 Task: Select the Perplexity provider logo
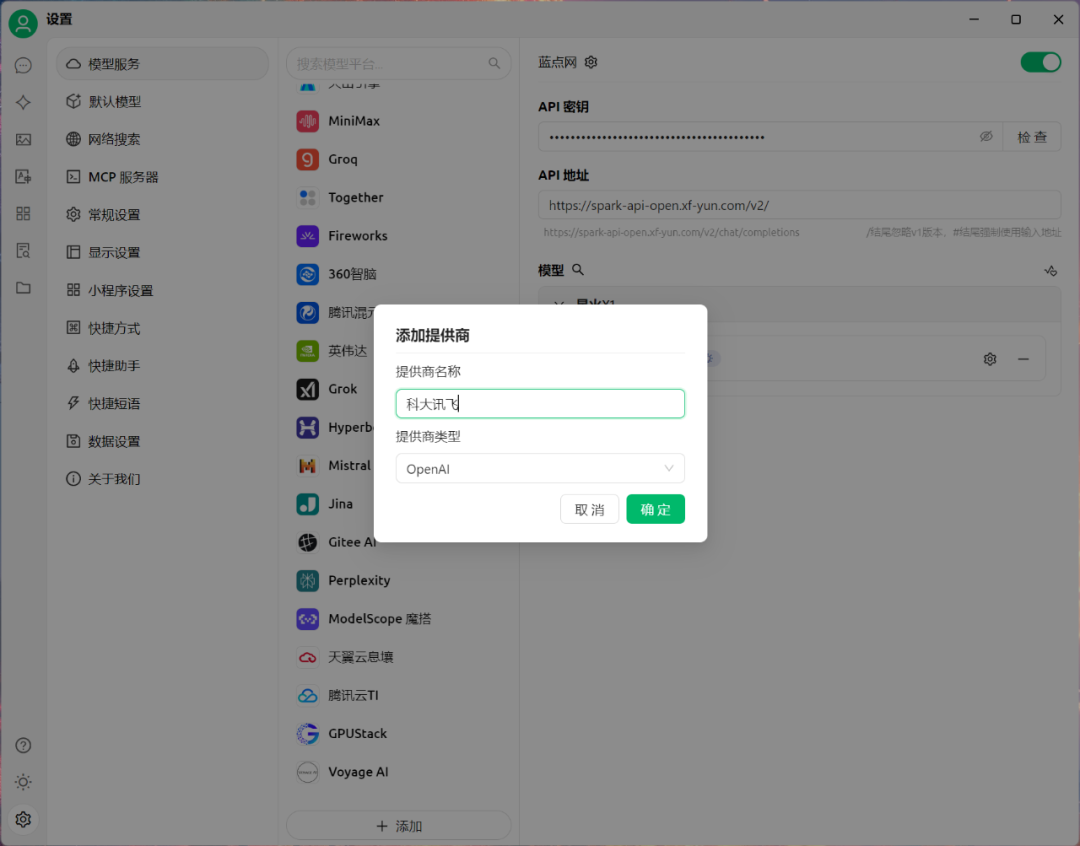pos(308,581)
